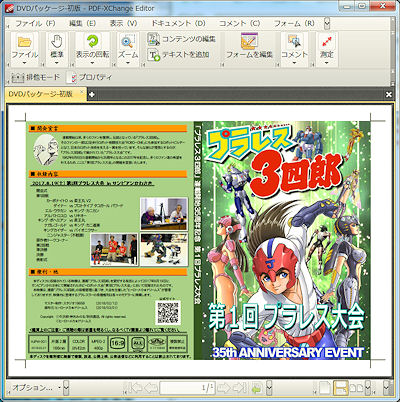Switch to DVDパッケージ-初版 document tab
This screenshot has height=402, width=400.
tap(41, 94)
